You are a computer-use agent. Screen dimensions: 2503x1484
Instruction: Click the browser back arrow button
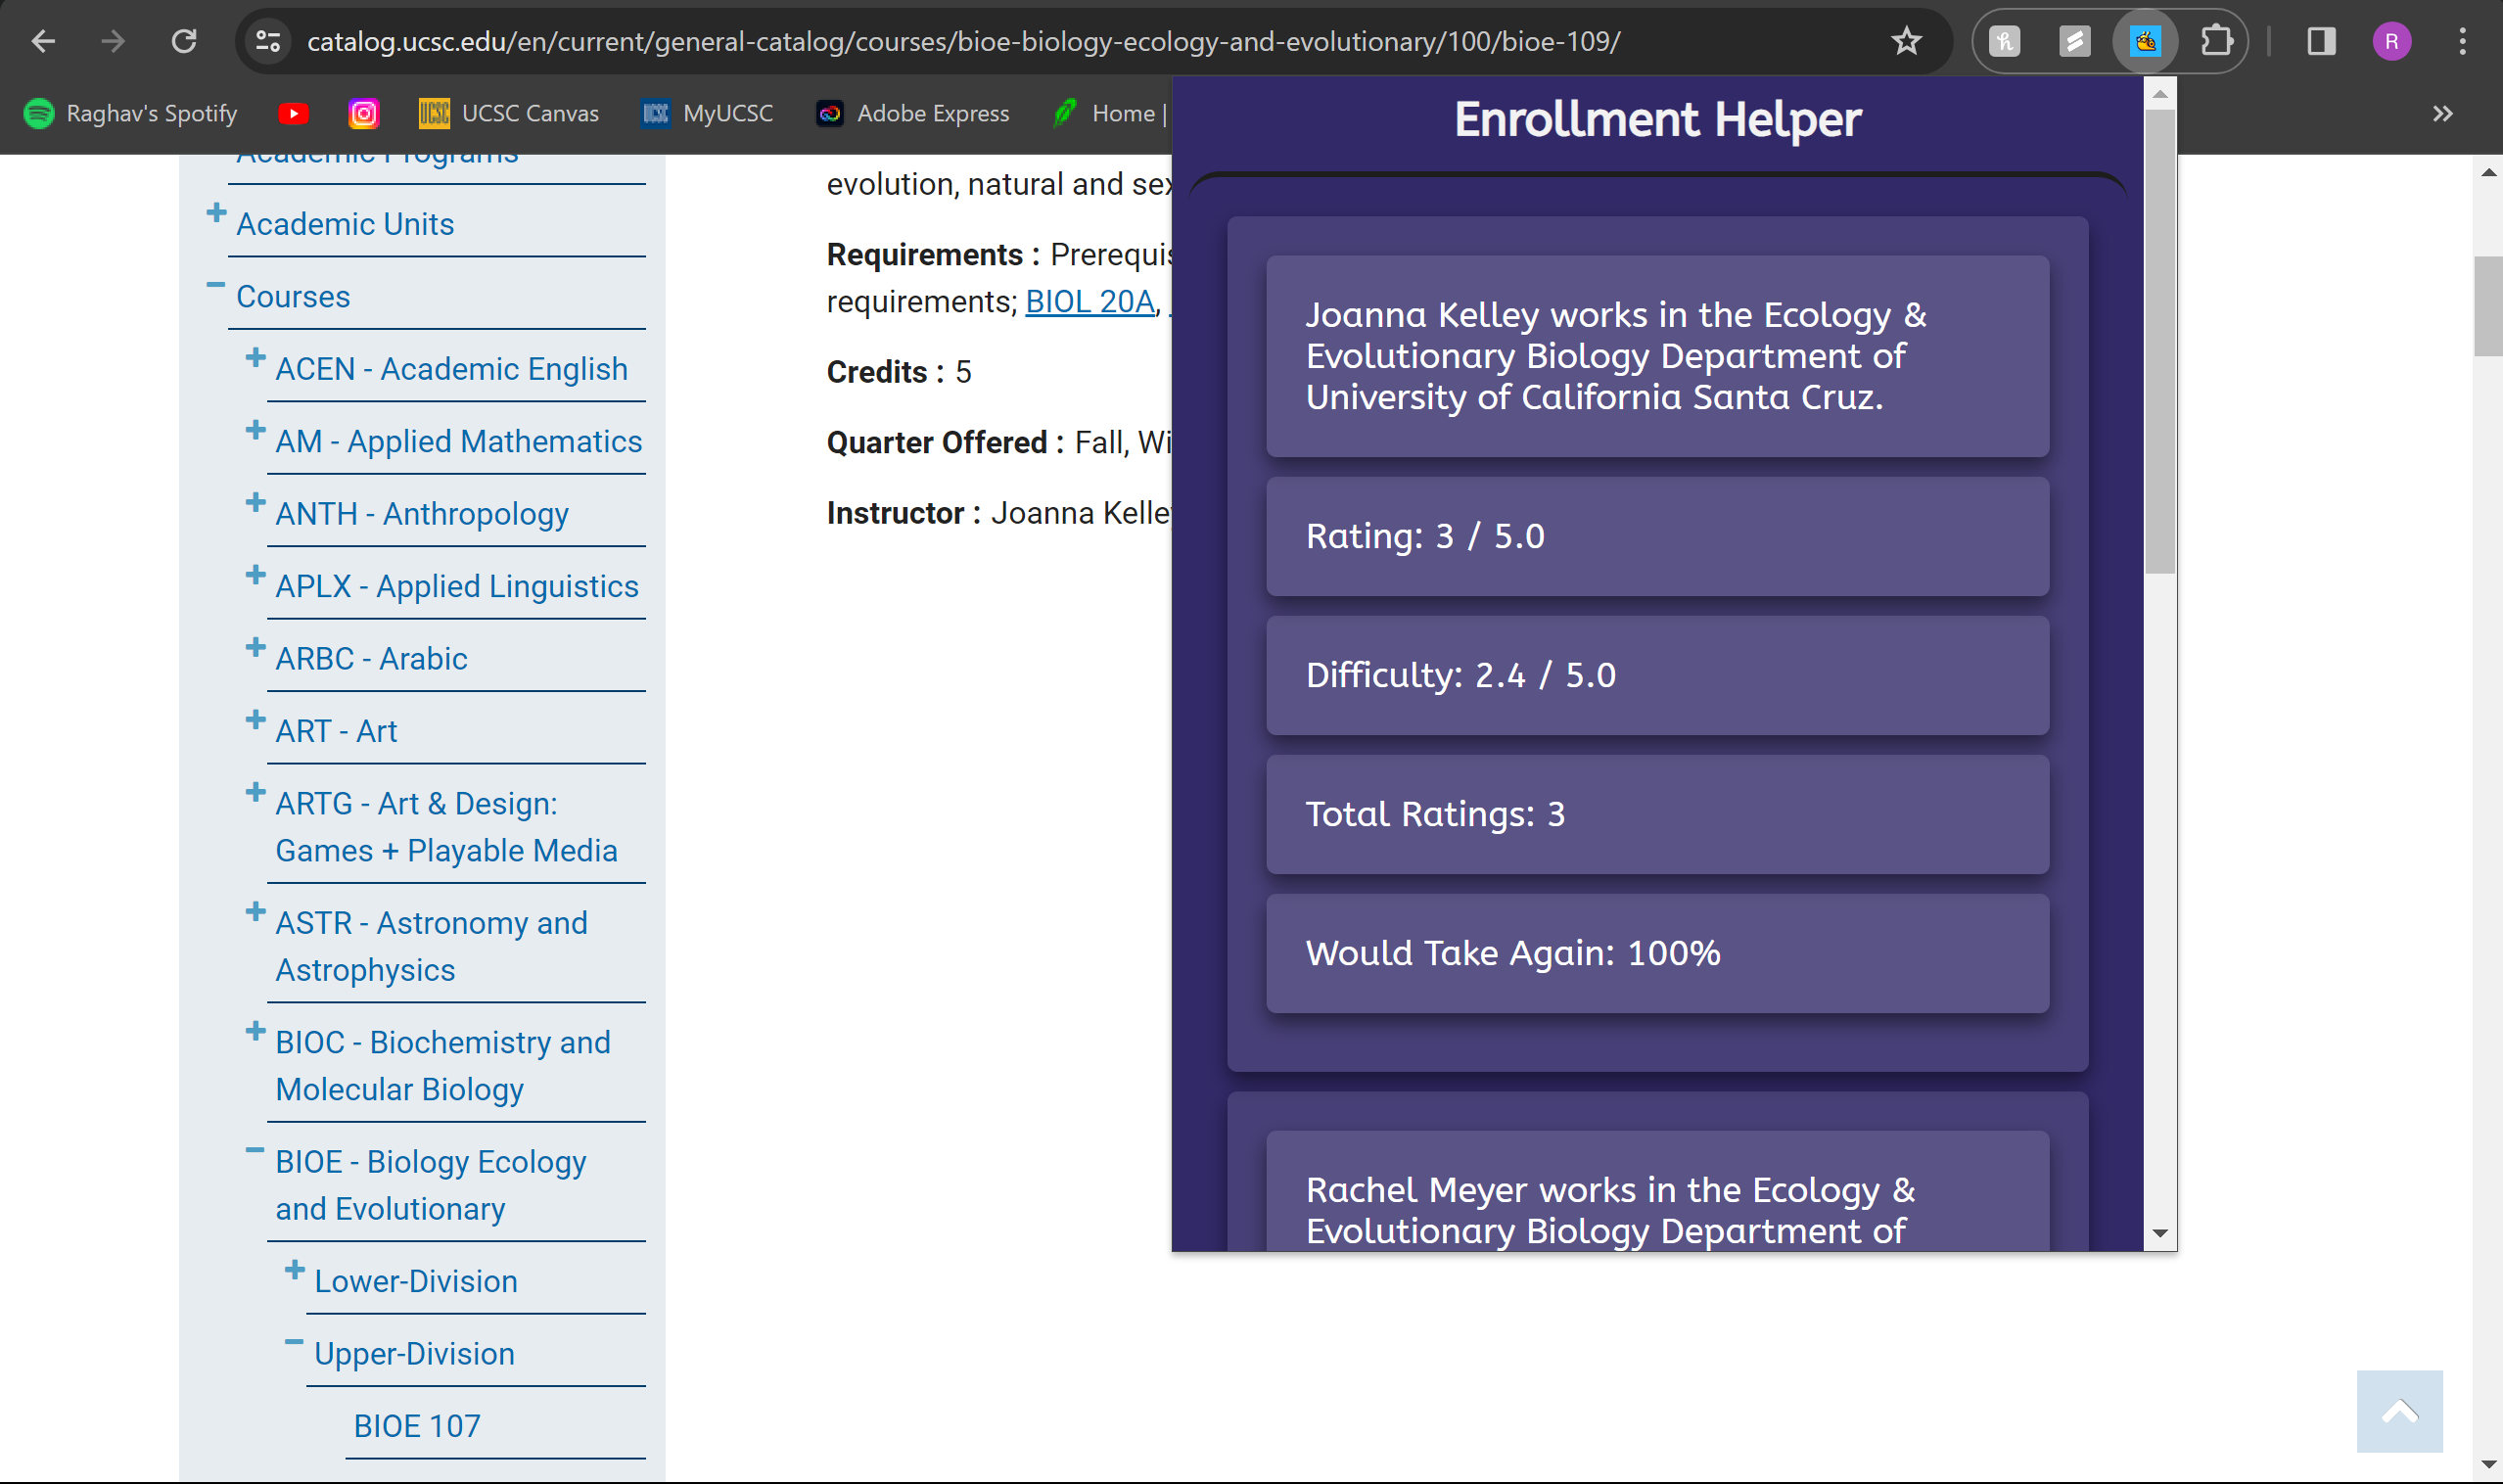[43, 41]
